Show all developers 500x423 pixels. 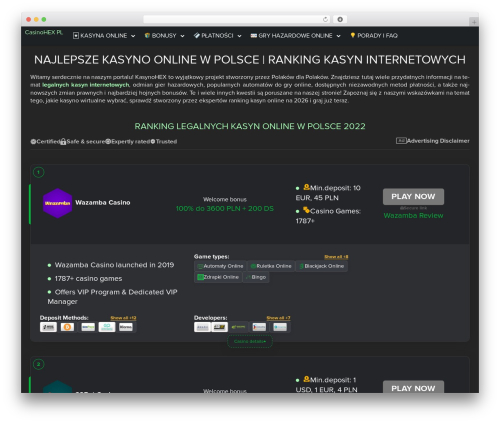point(278,318)
